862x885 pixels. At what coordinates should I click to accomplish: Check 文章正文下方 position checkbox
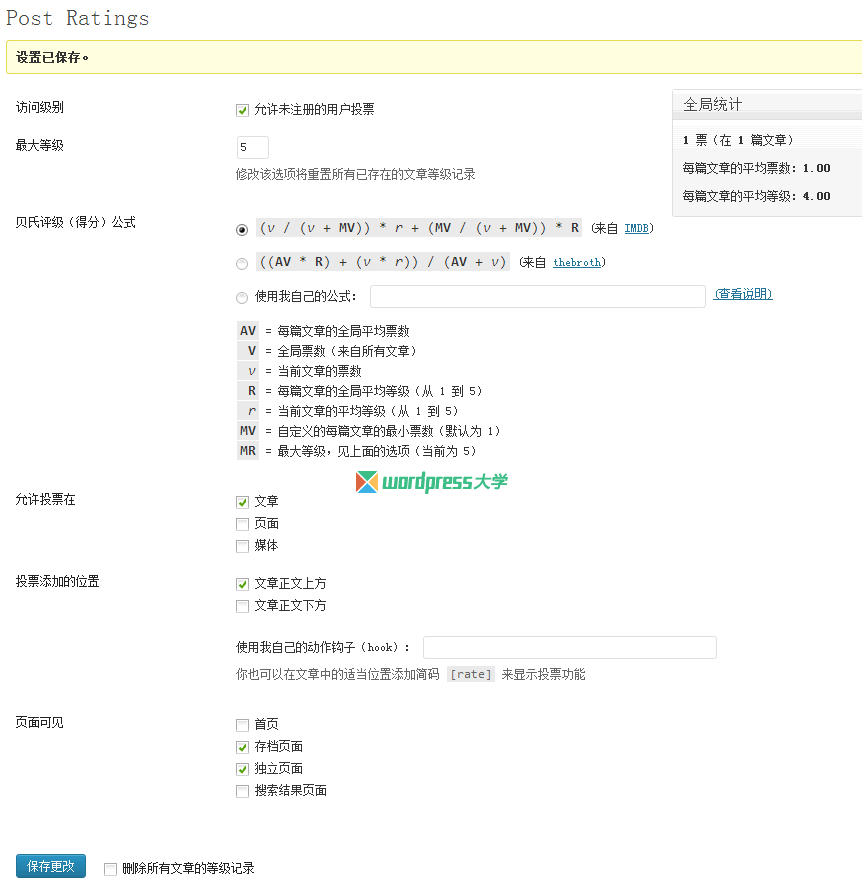(242, 606)
